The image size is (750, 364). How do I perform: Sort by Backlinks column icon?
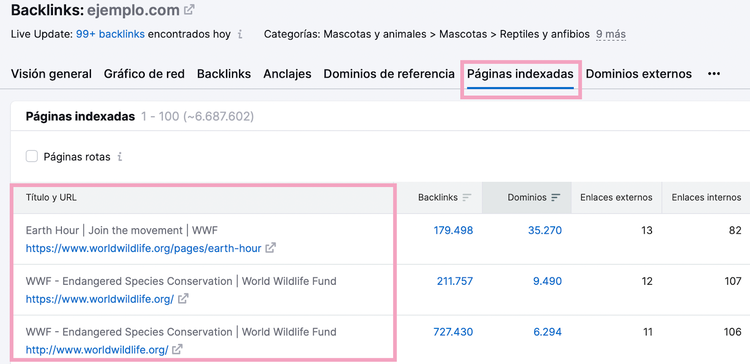coord(467,198)
